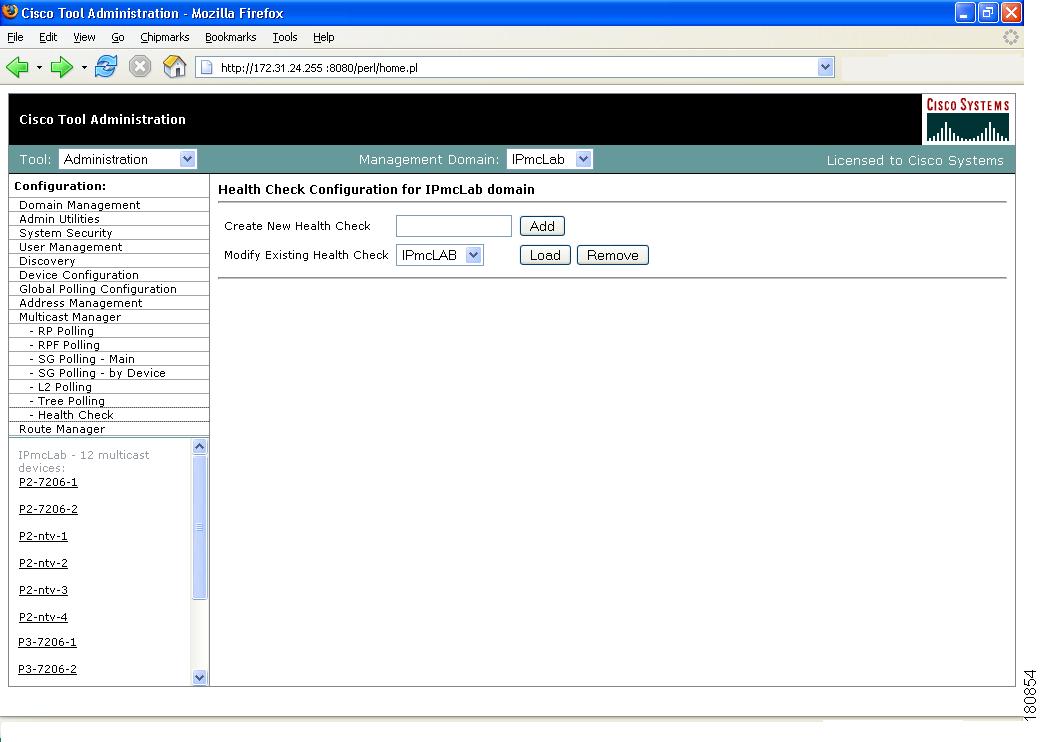Open the Bookmarks menu
This screenshot has width=1043, height=742.
[230, 37]
